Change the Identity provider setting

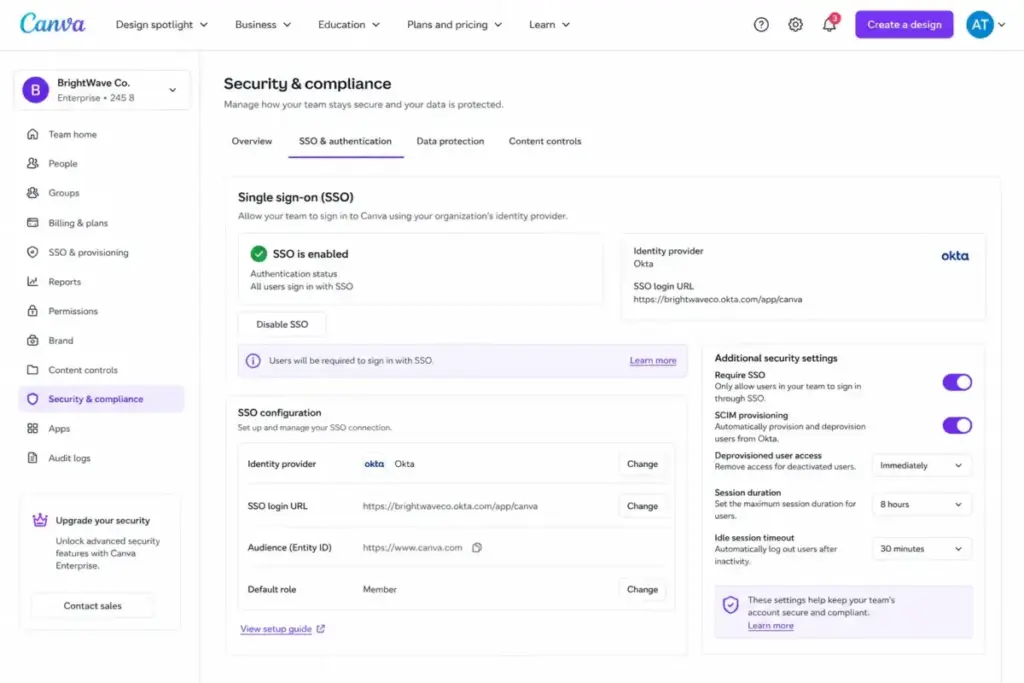[642, 464]
